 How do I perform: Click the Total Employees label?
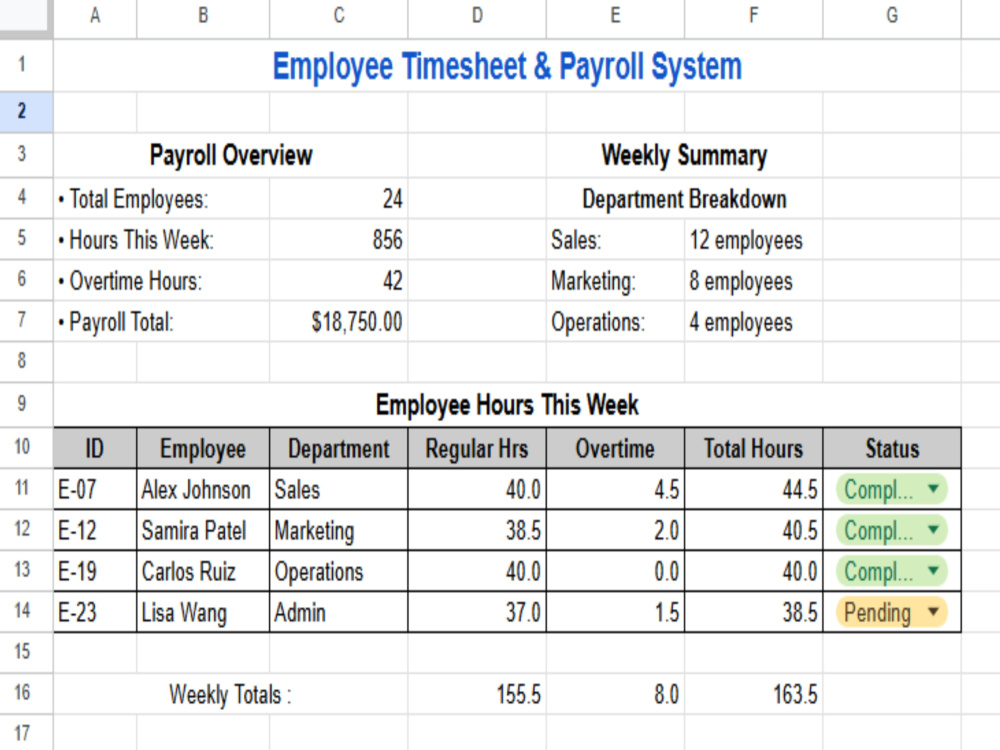click(x=133, y=199)
